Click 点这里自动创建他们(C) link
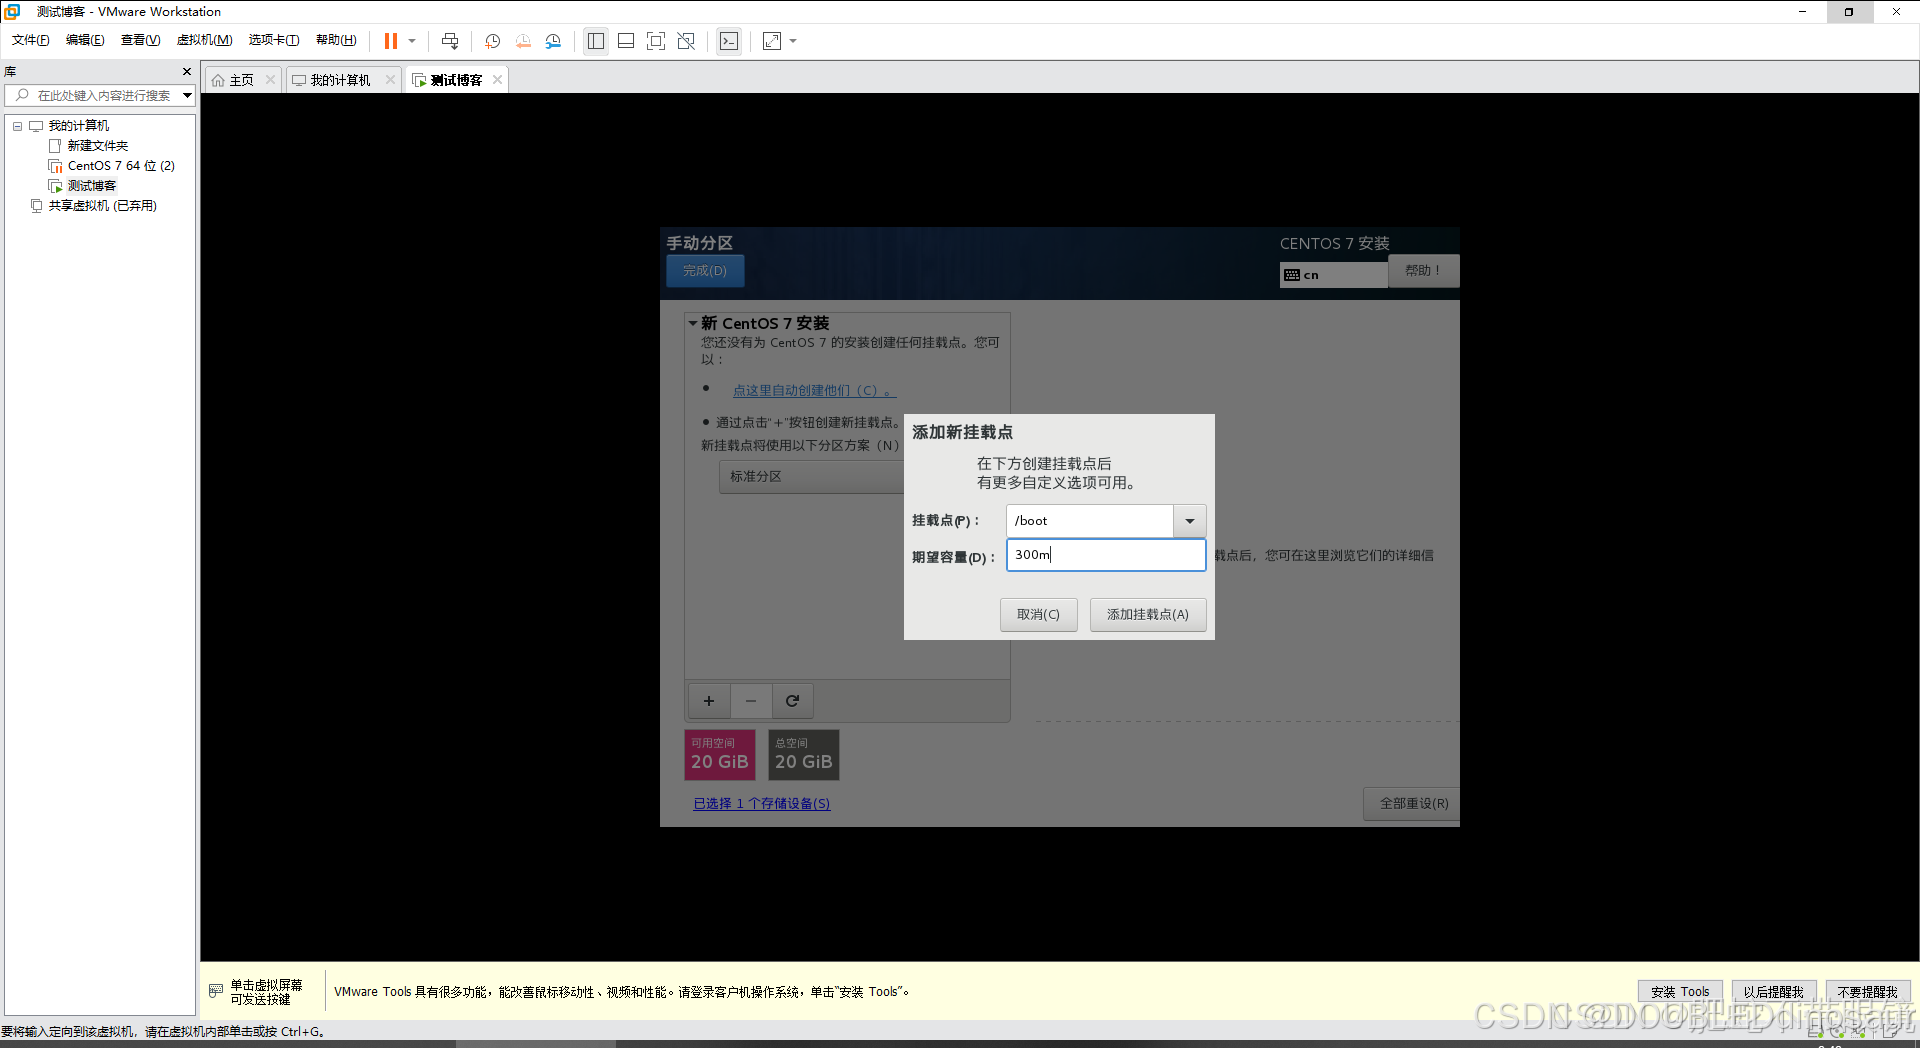The width and height of the screenshot is (1920, 1048). (x=814, y=390)
